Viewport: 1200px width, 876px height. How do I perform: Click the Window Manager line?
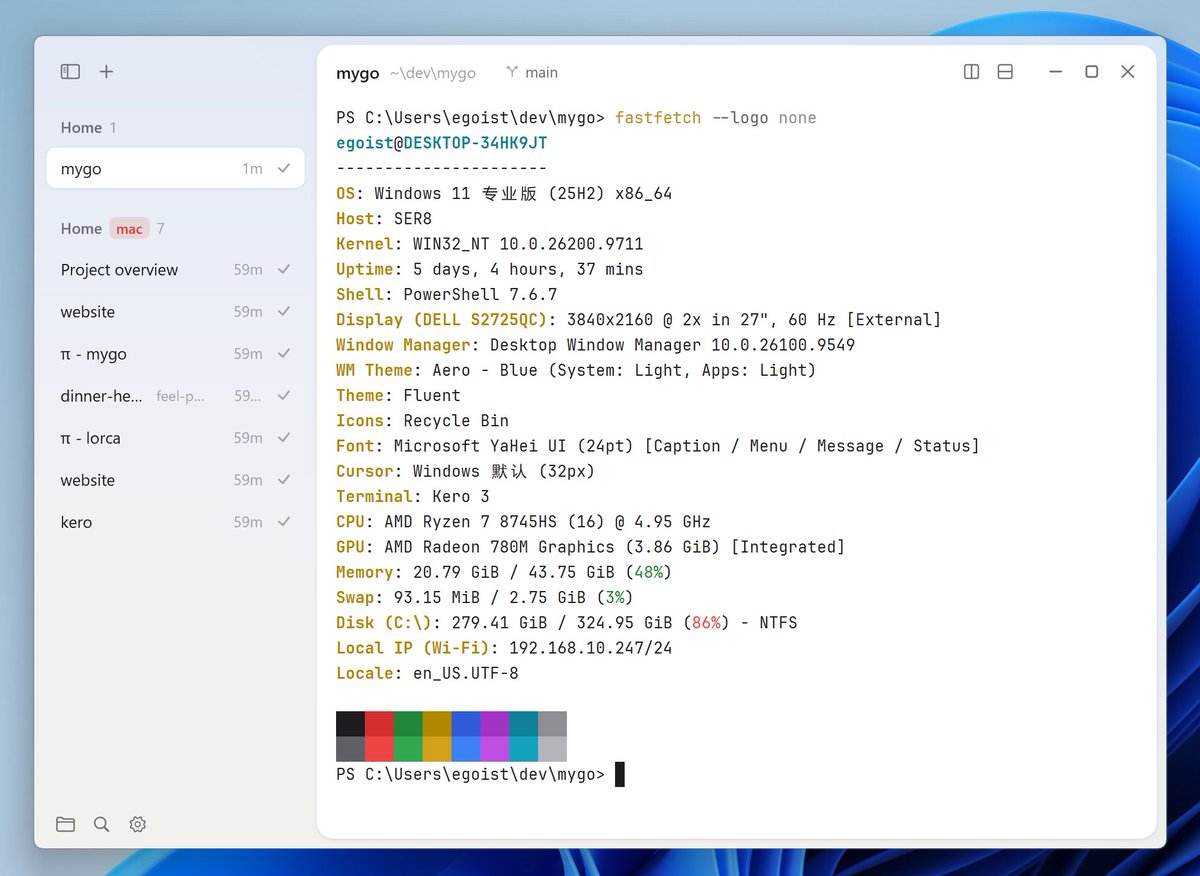point(595,345)
